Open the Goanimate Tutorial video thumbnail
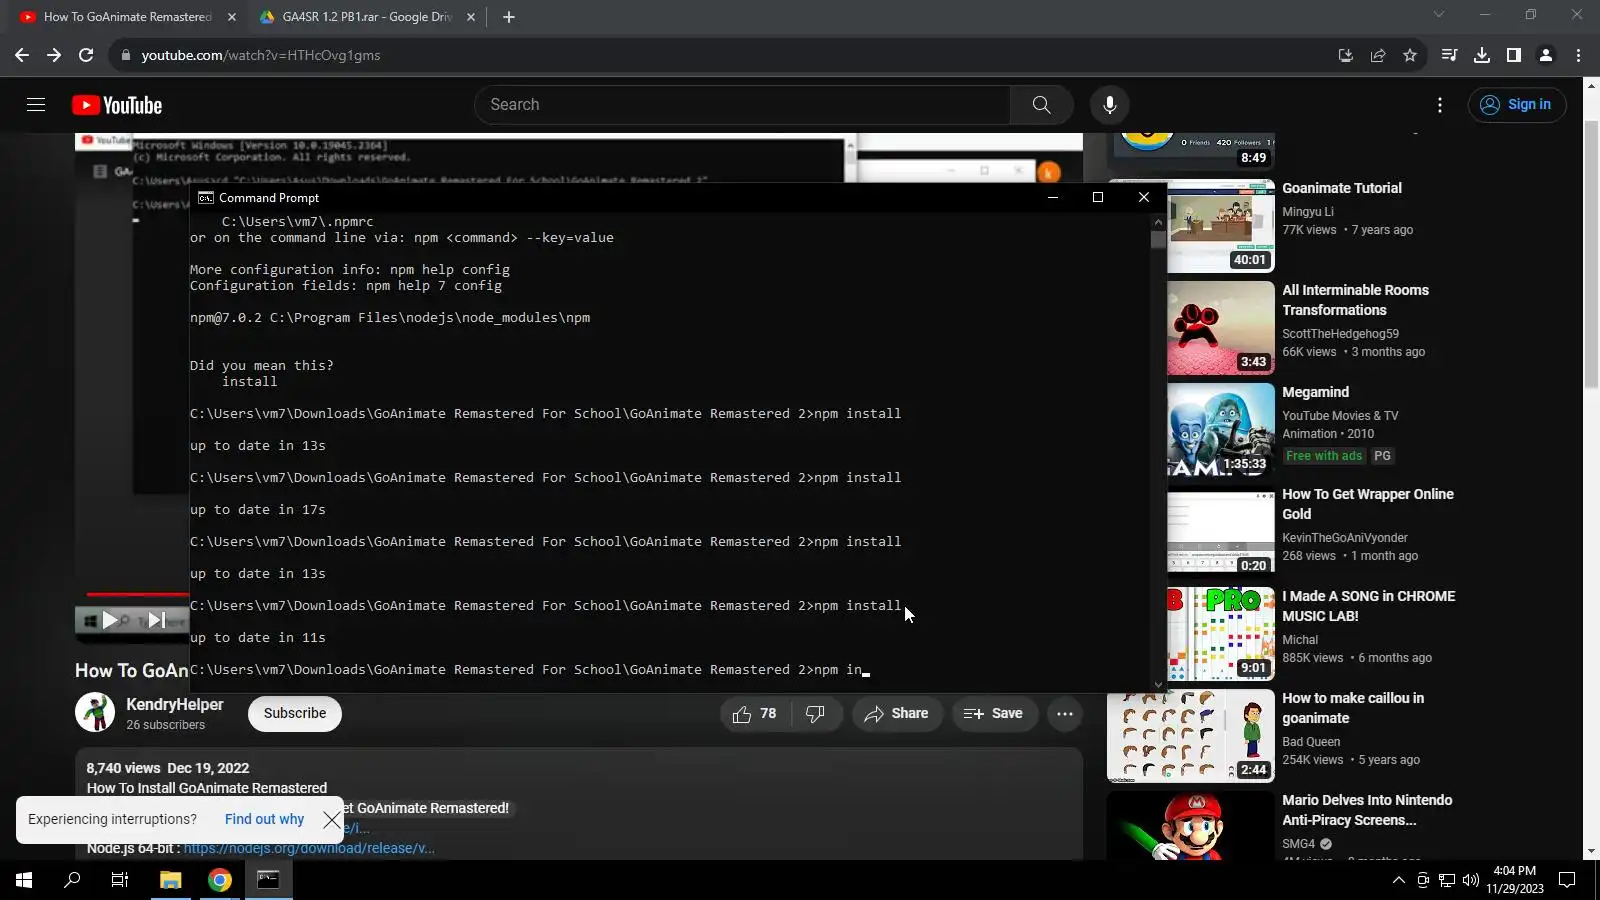1600x900 pixels. pos(1220,226)
